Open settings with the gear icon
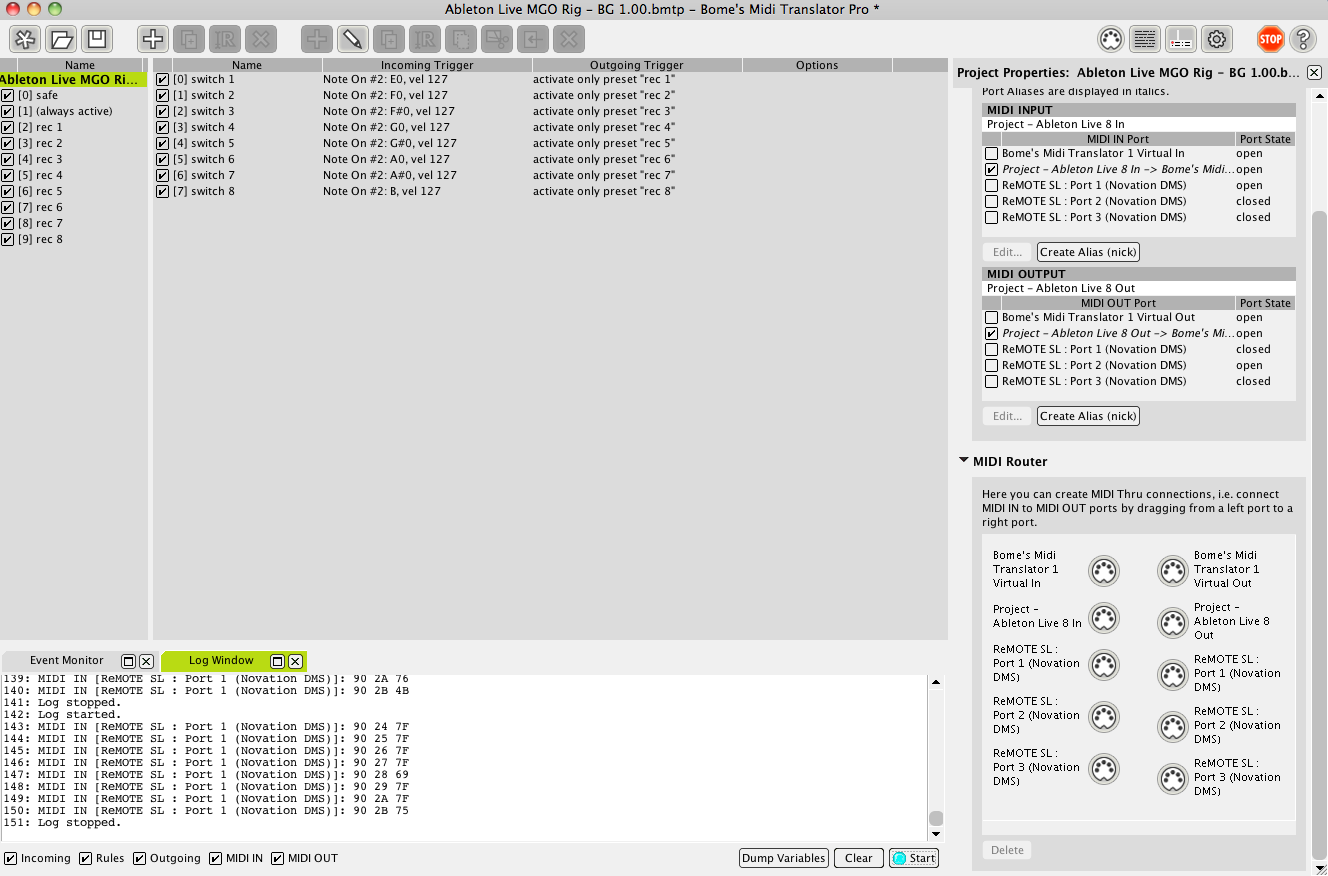This screenshot has width=1328, height=876. (x=1217, y=39)
